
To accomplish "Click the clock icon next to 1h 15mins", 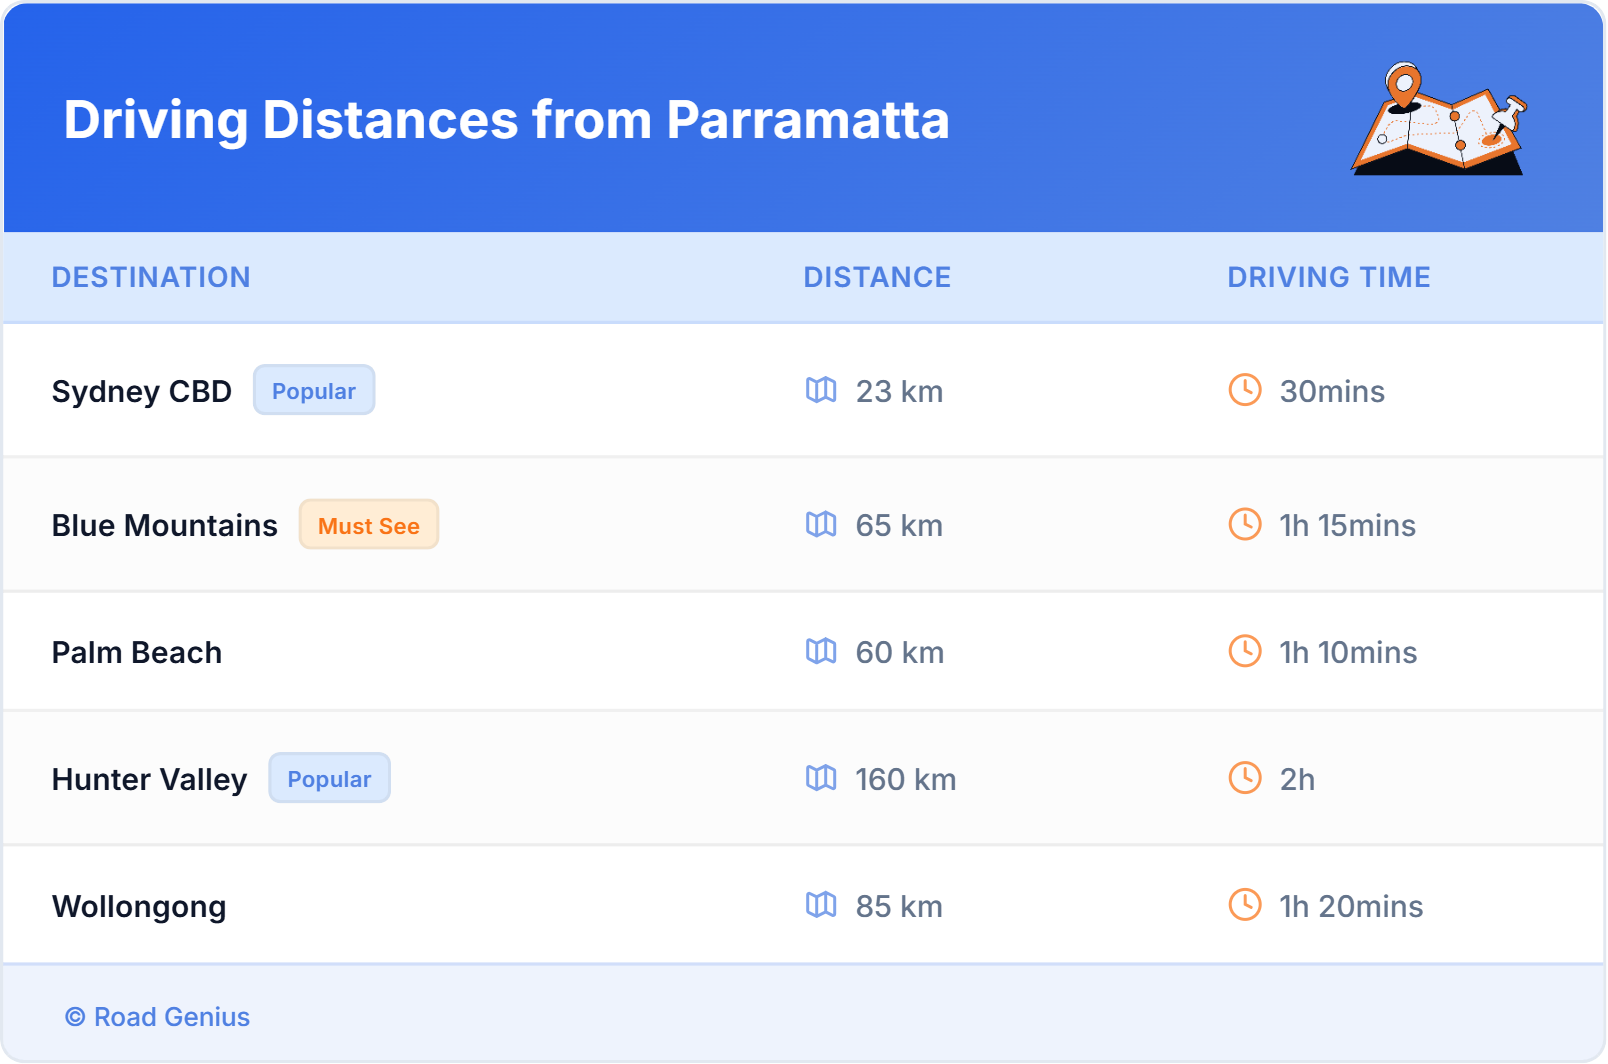I will click(x=1244, y=525).
